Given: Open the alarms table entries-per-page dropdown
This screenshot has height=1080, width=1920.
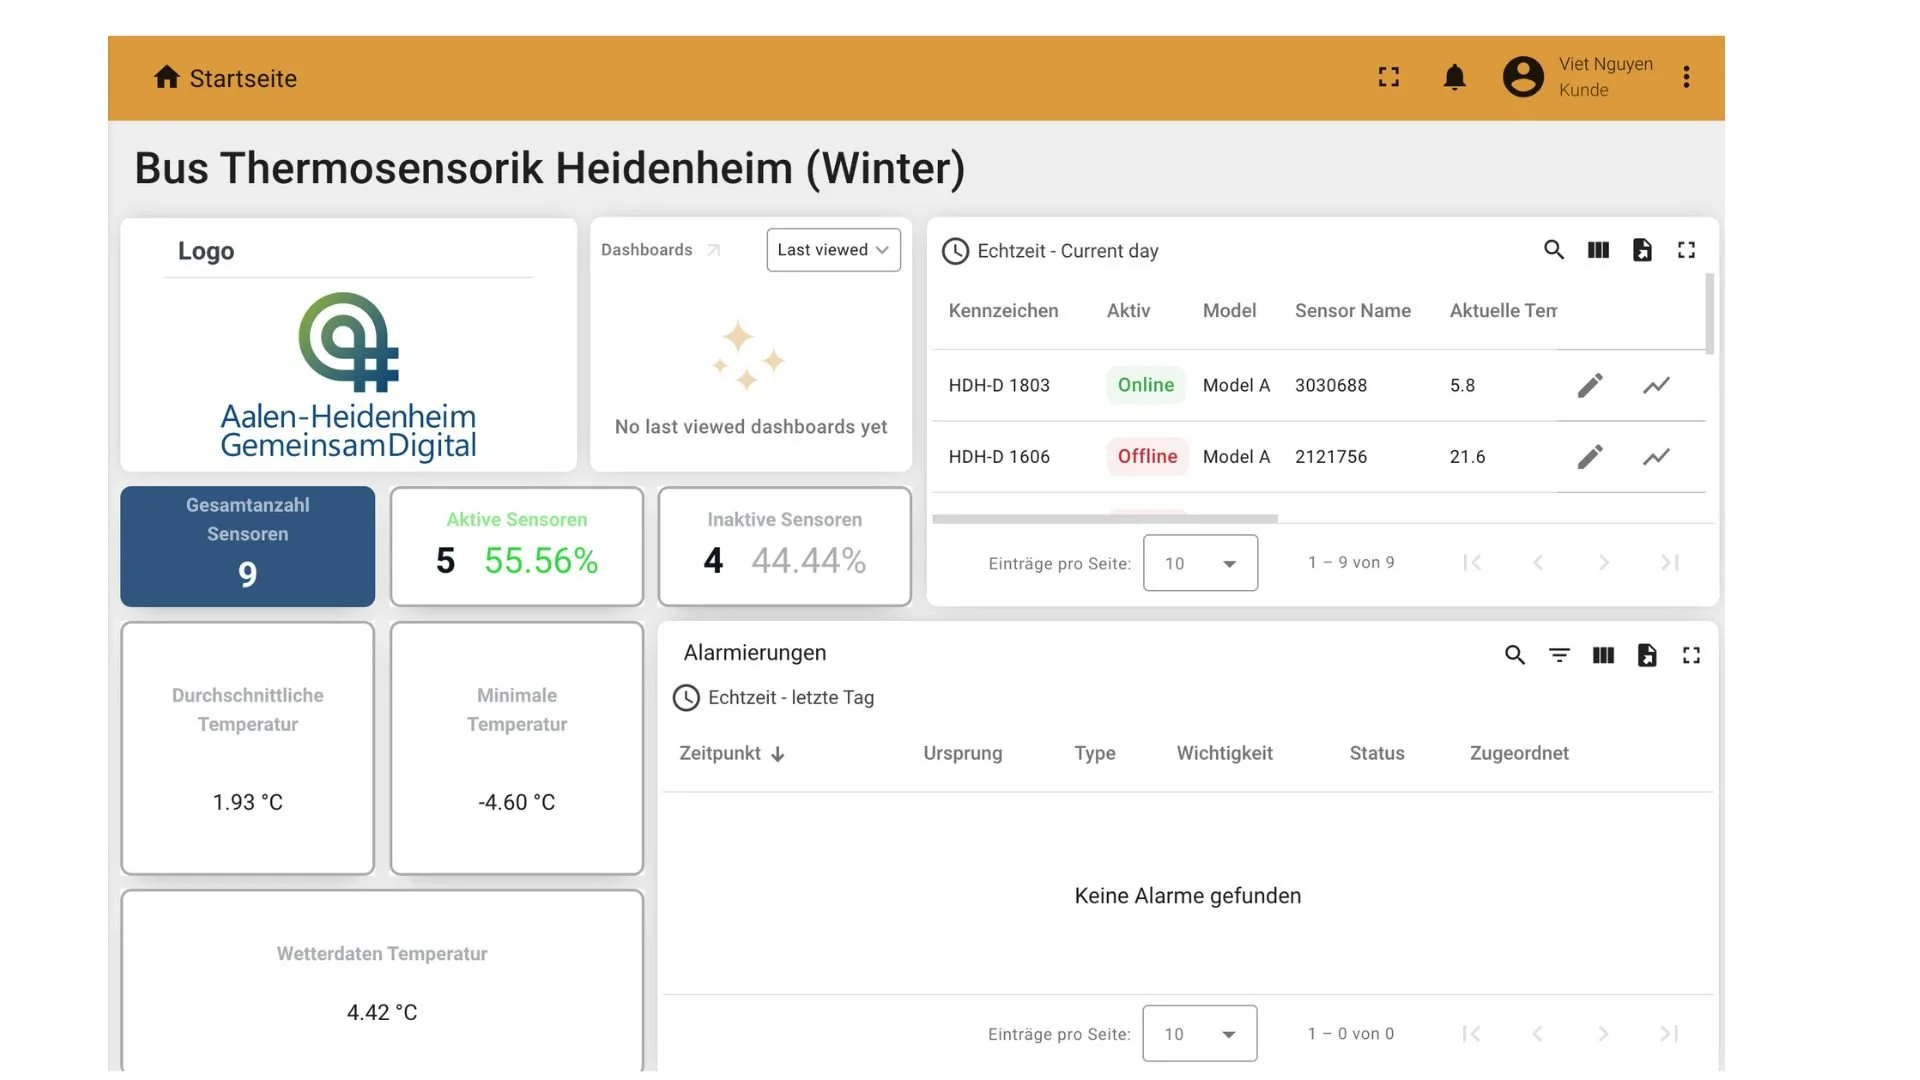Looking at the screenshot, I should click(1199, 1034).
